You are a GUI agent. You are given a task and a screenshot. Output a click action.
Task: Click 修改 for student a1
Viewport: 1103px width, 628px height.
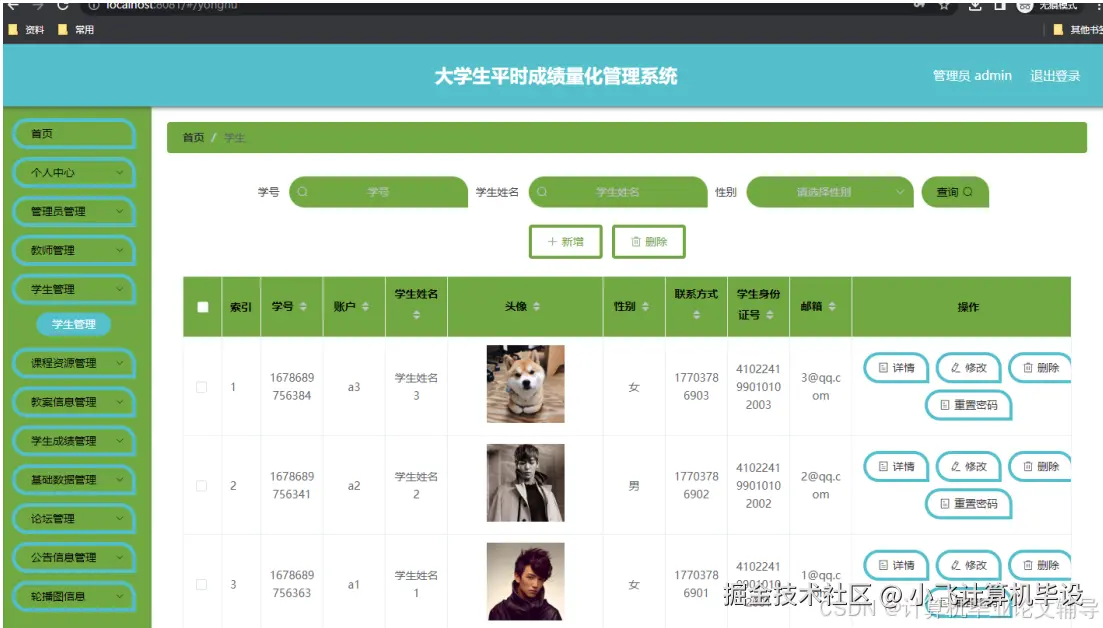tap(969, 565)
